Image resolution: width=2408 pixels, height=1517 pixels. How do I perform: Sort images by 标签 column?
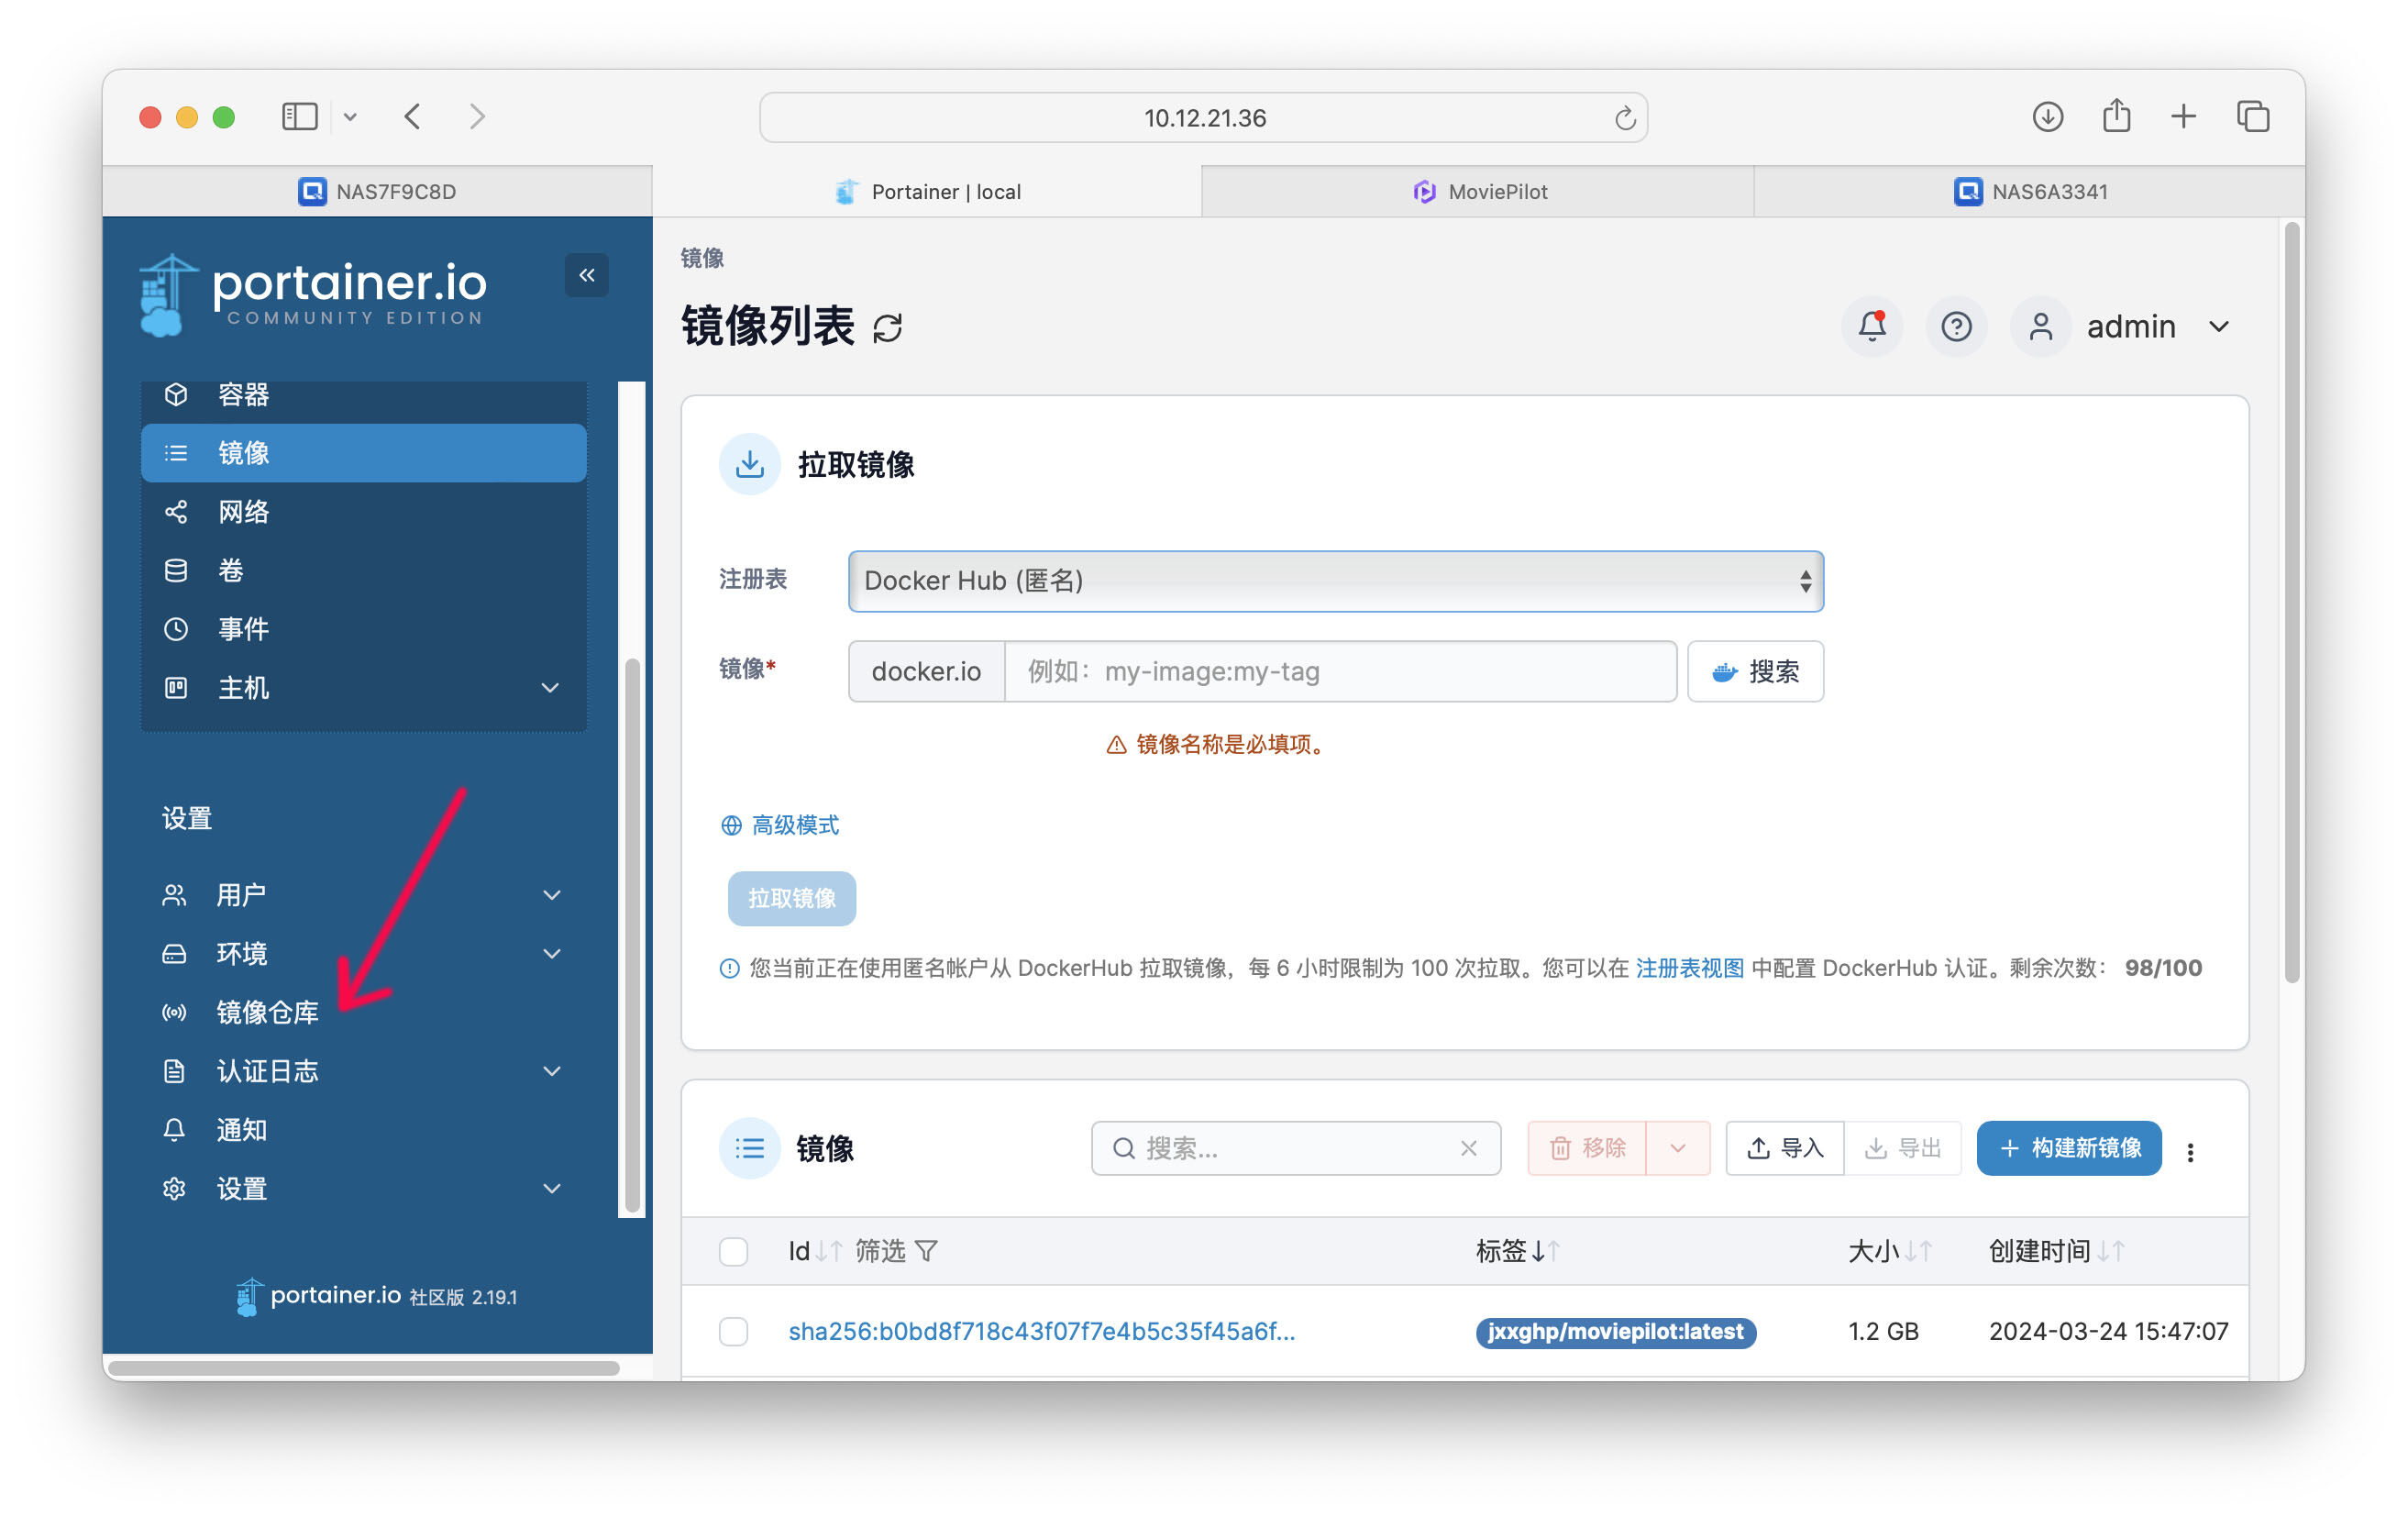click(1517, 1251)
